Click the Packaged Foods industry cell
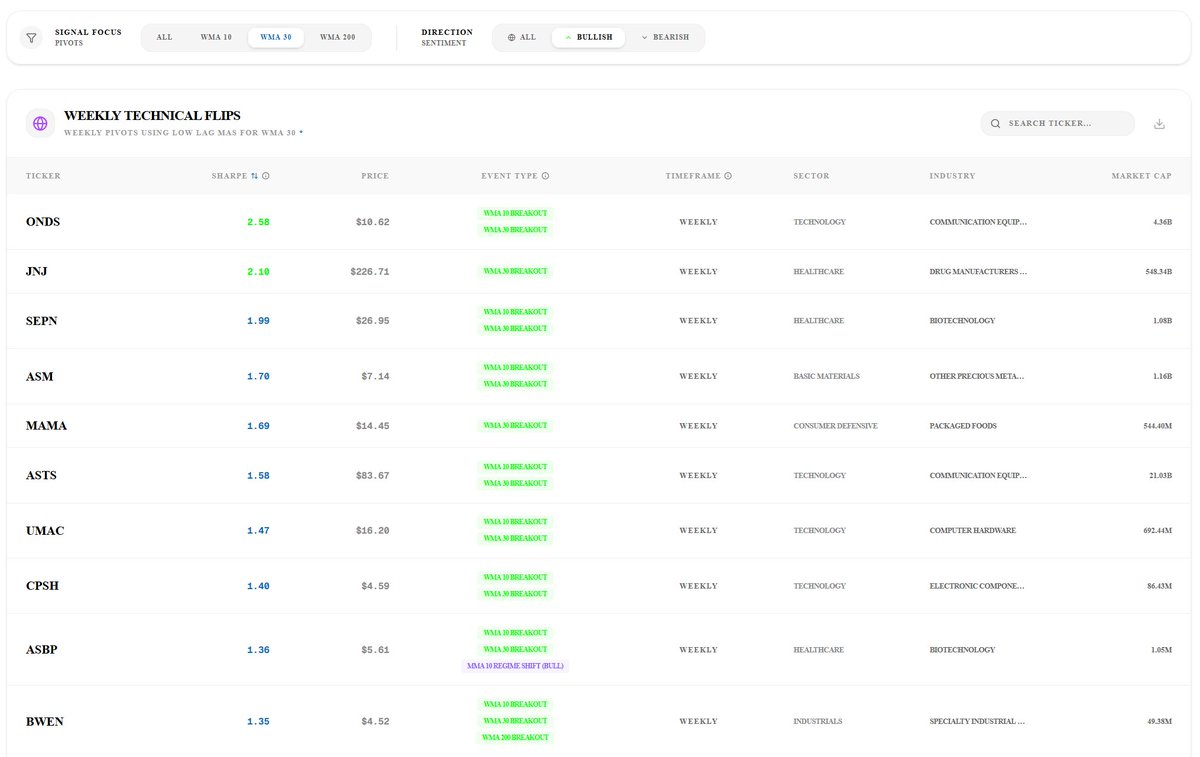Viewport: 1200px width, 757px height. tap(963, 426)
